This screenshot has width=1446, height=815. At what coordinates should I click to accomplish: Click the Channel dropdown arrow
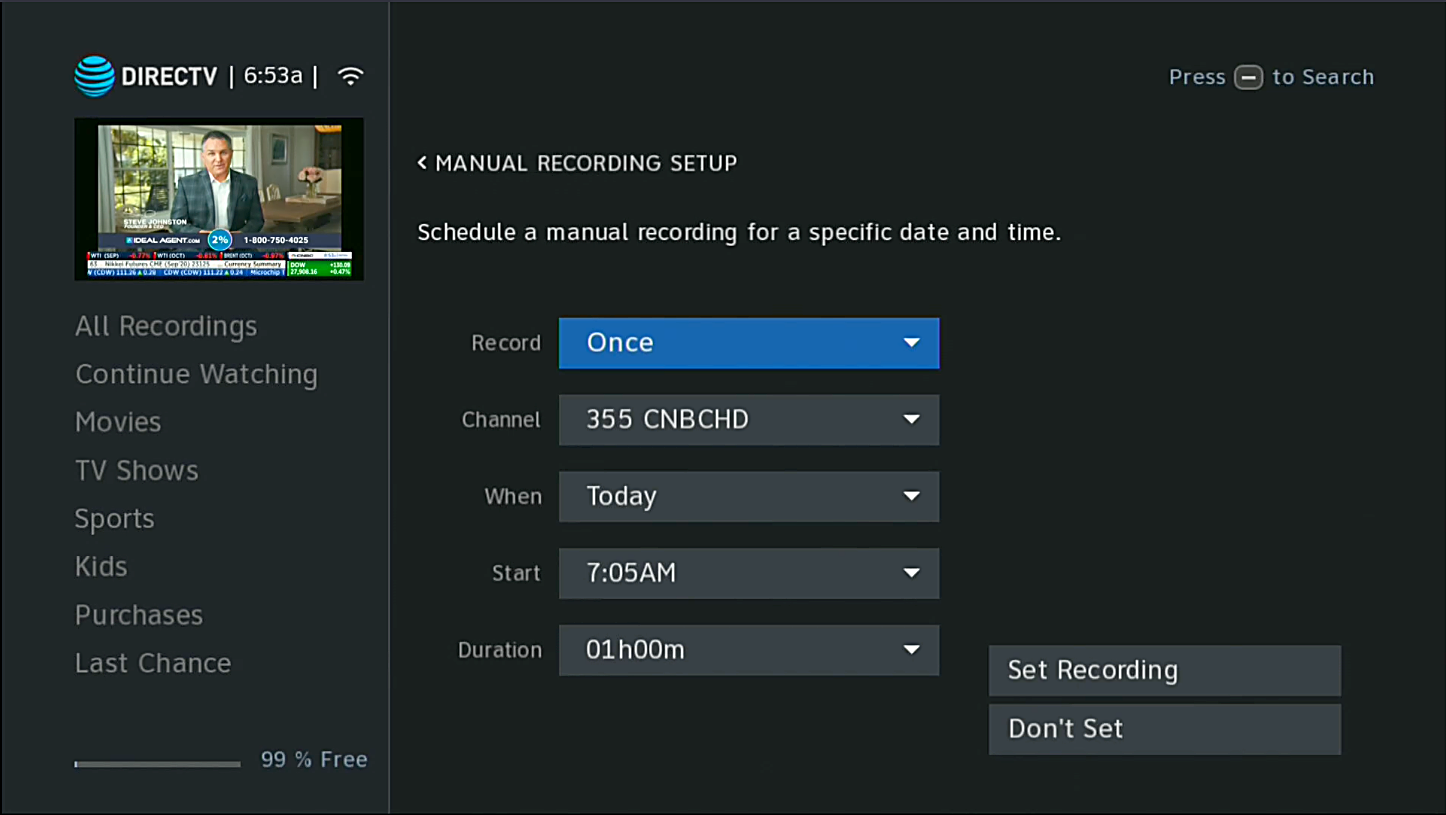pos(911,420)
